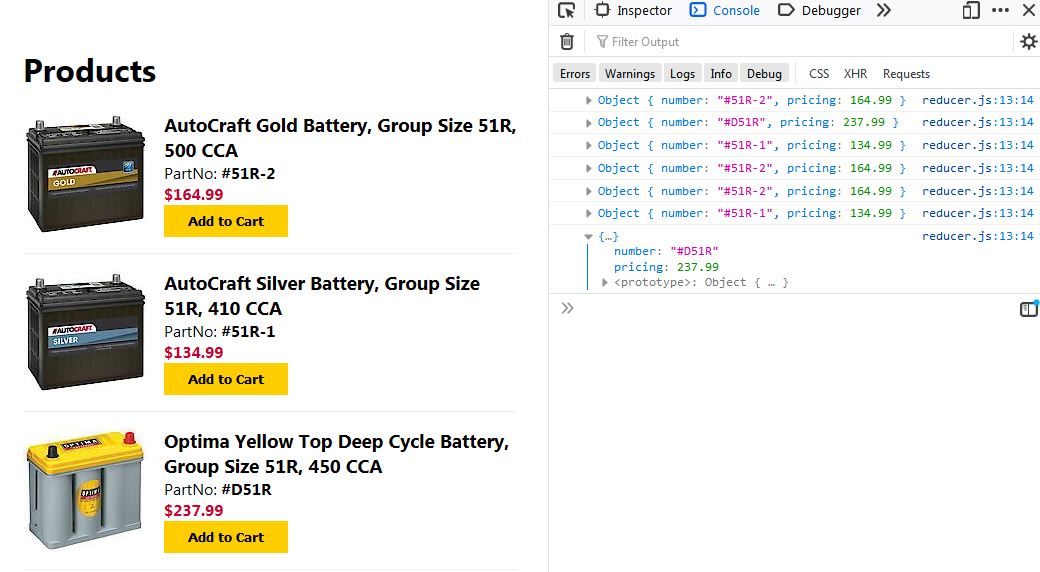Toggle responsive design mode icon
This screenshot has height=572, width=1040.
[x=971, y=11]
